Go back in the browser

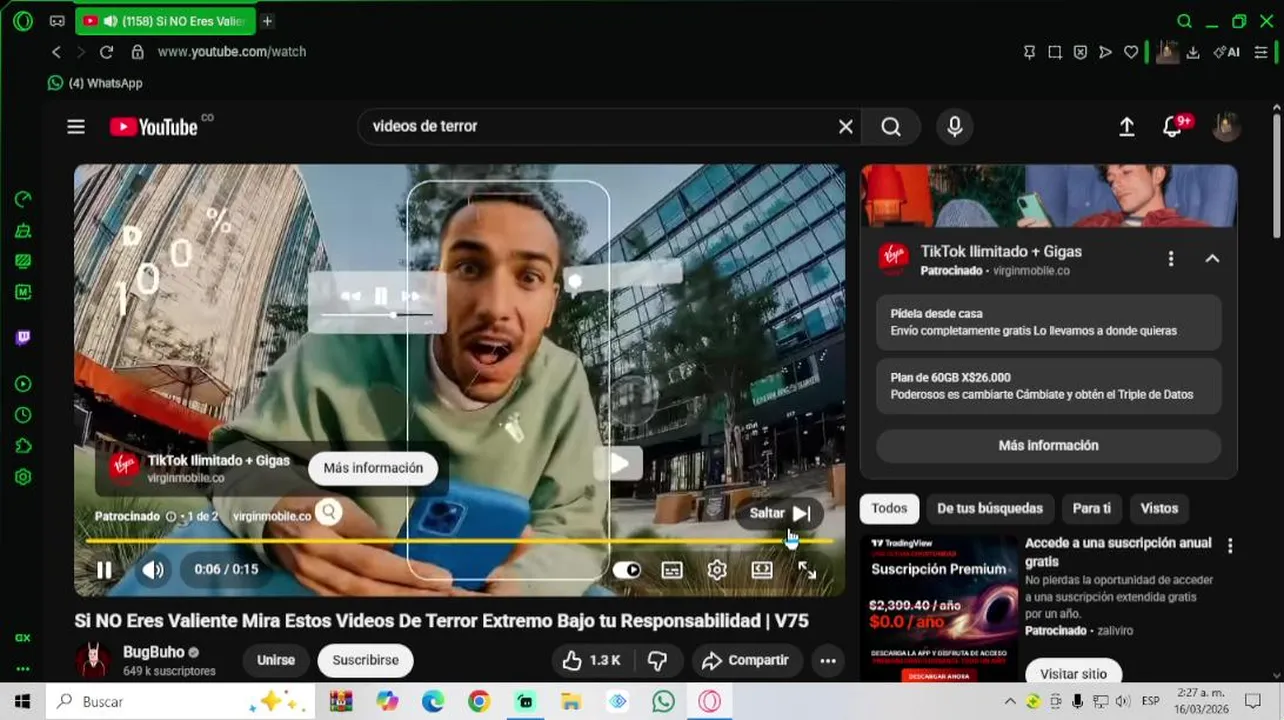[x=56, y=52]
